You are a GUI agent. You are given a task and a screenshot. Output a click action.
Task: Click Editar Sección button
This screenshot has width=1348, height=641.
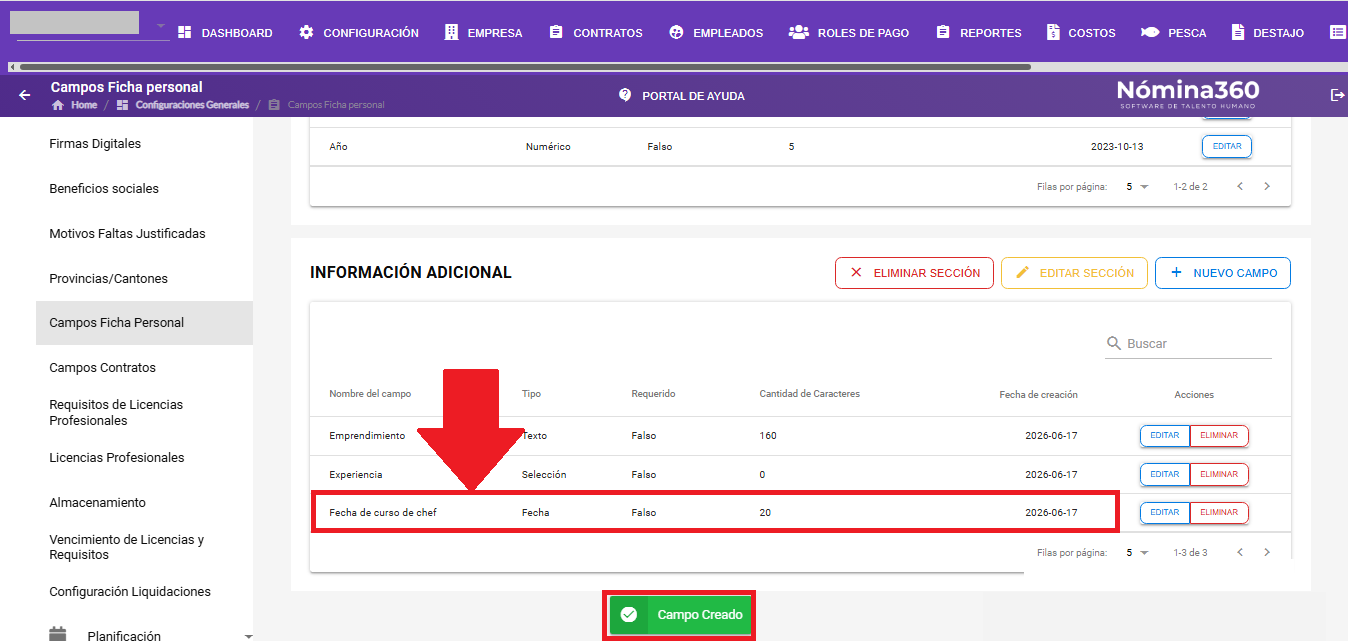(1074, 273)
